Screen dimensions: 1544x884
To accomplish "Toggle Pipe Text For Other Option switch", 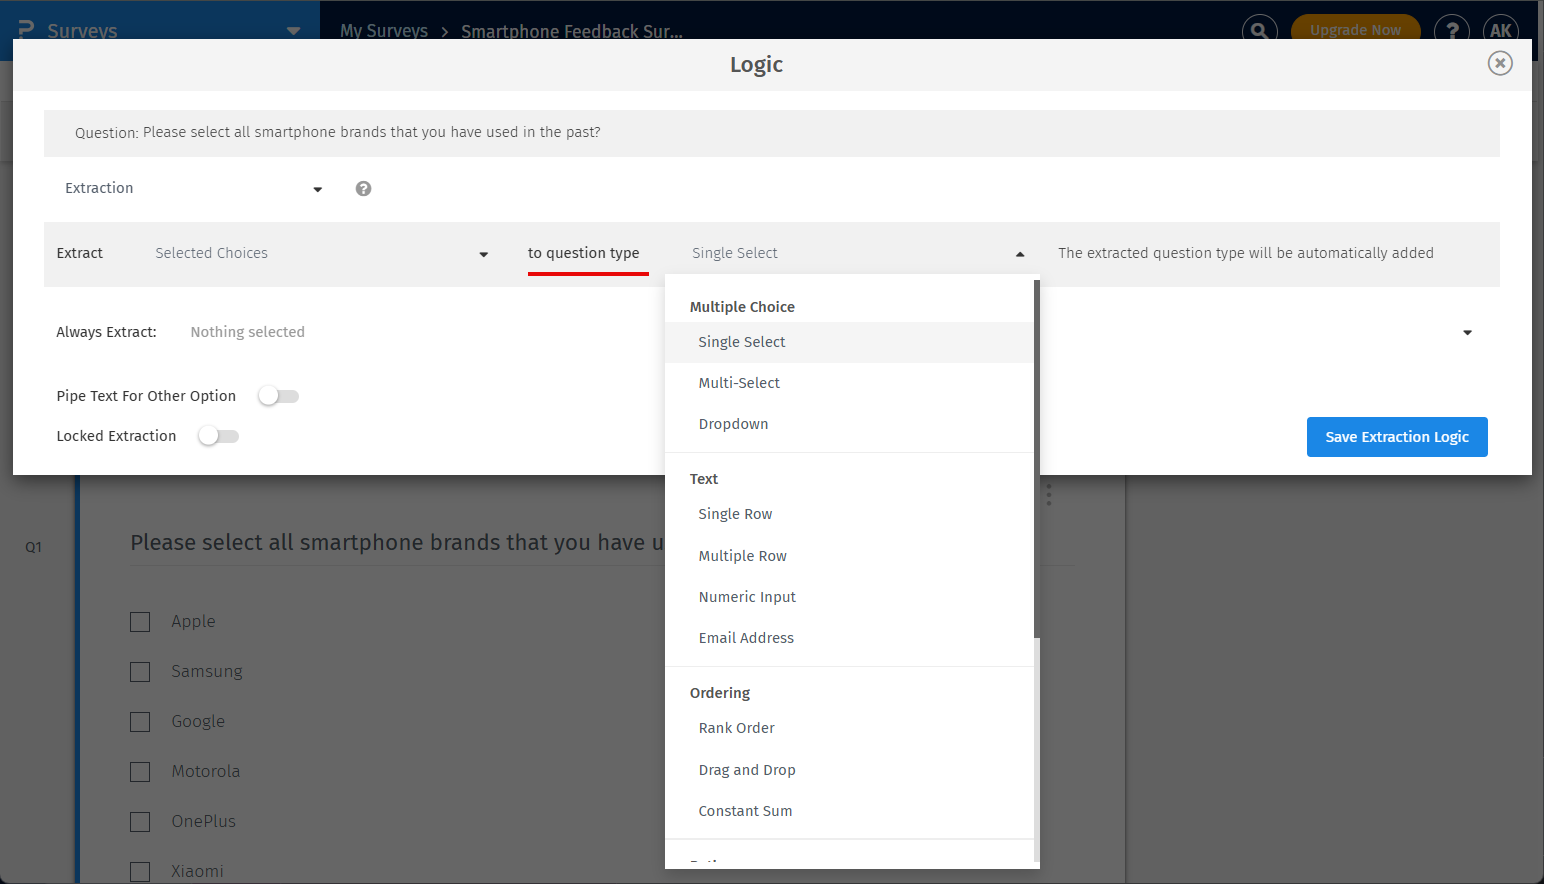I will (278, 396).
